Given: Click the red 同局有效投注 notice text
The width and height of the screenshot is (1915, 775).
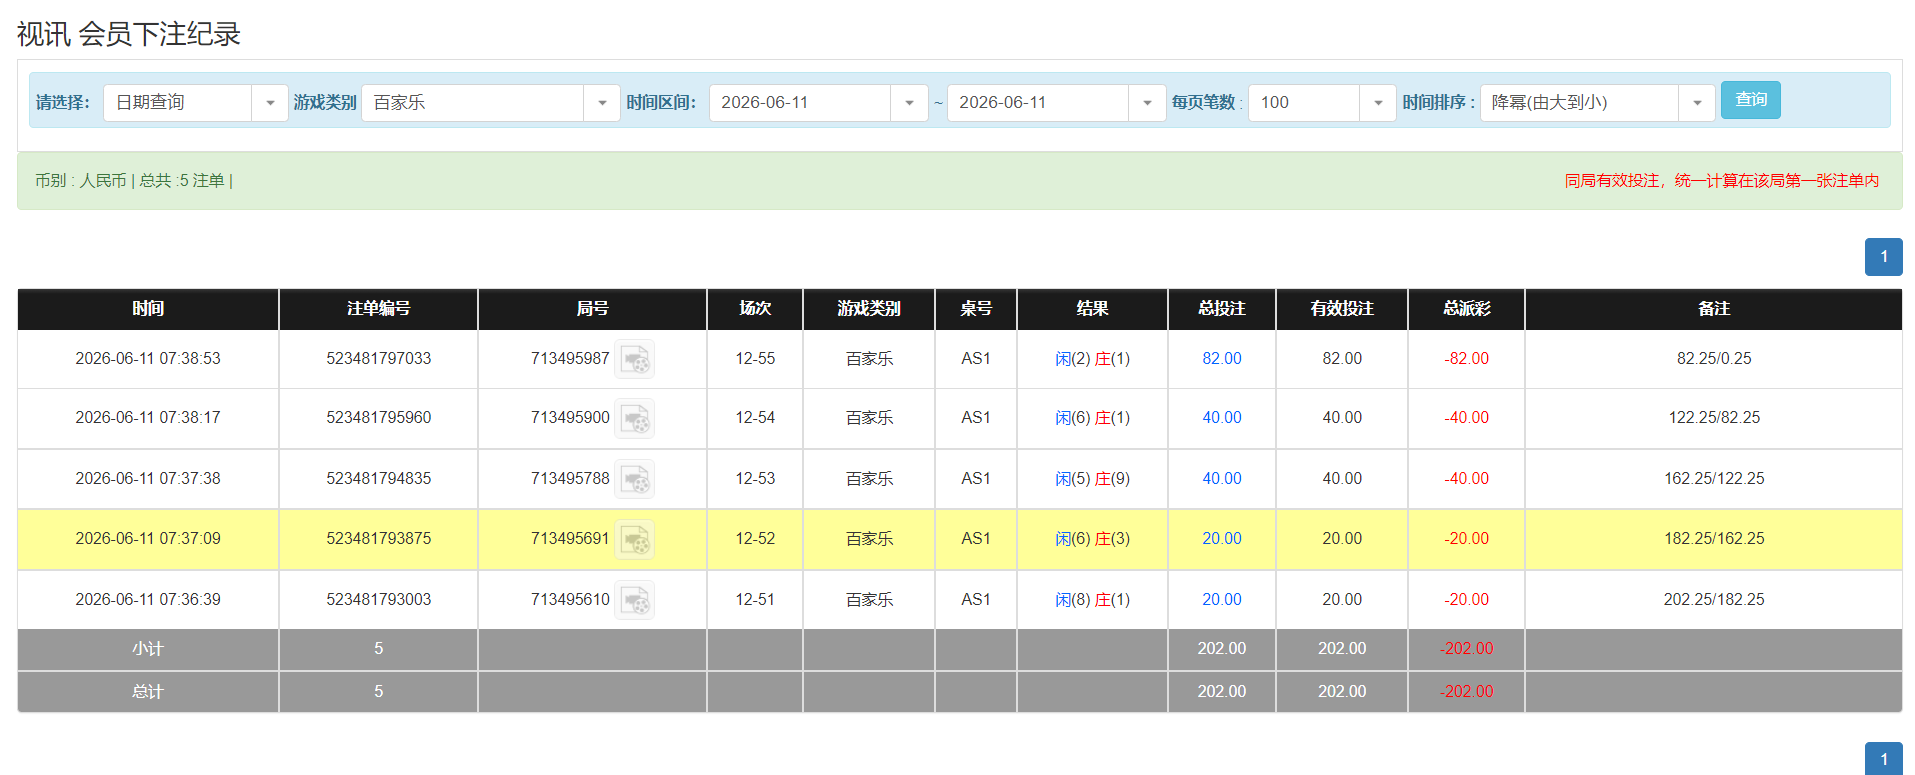Looking at the screenshot, I should pyautogui.click(x=1722, y=181).
